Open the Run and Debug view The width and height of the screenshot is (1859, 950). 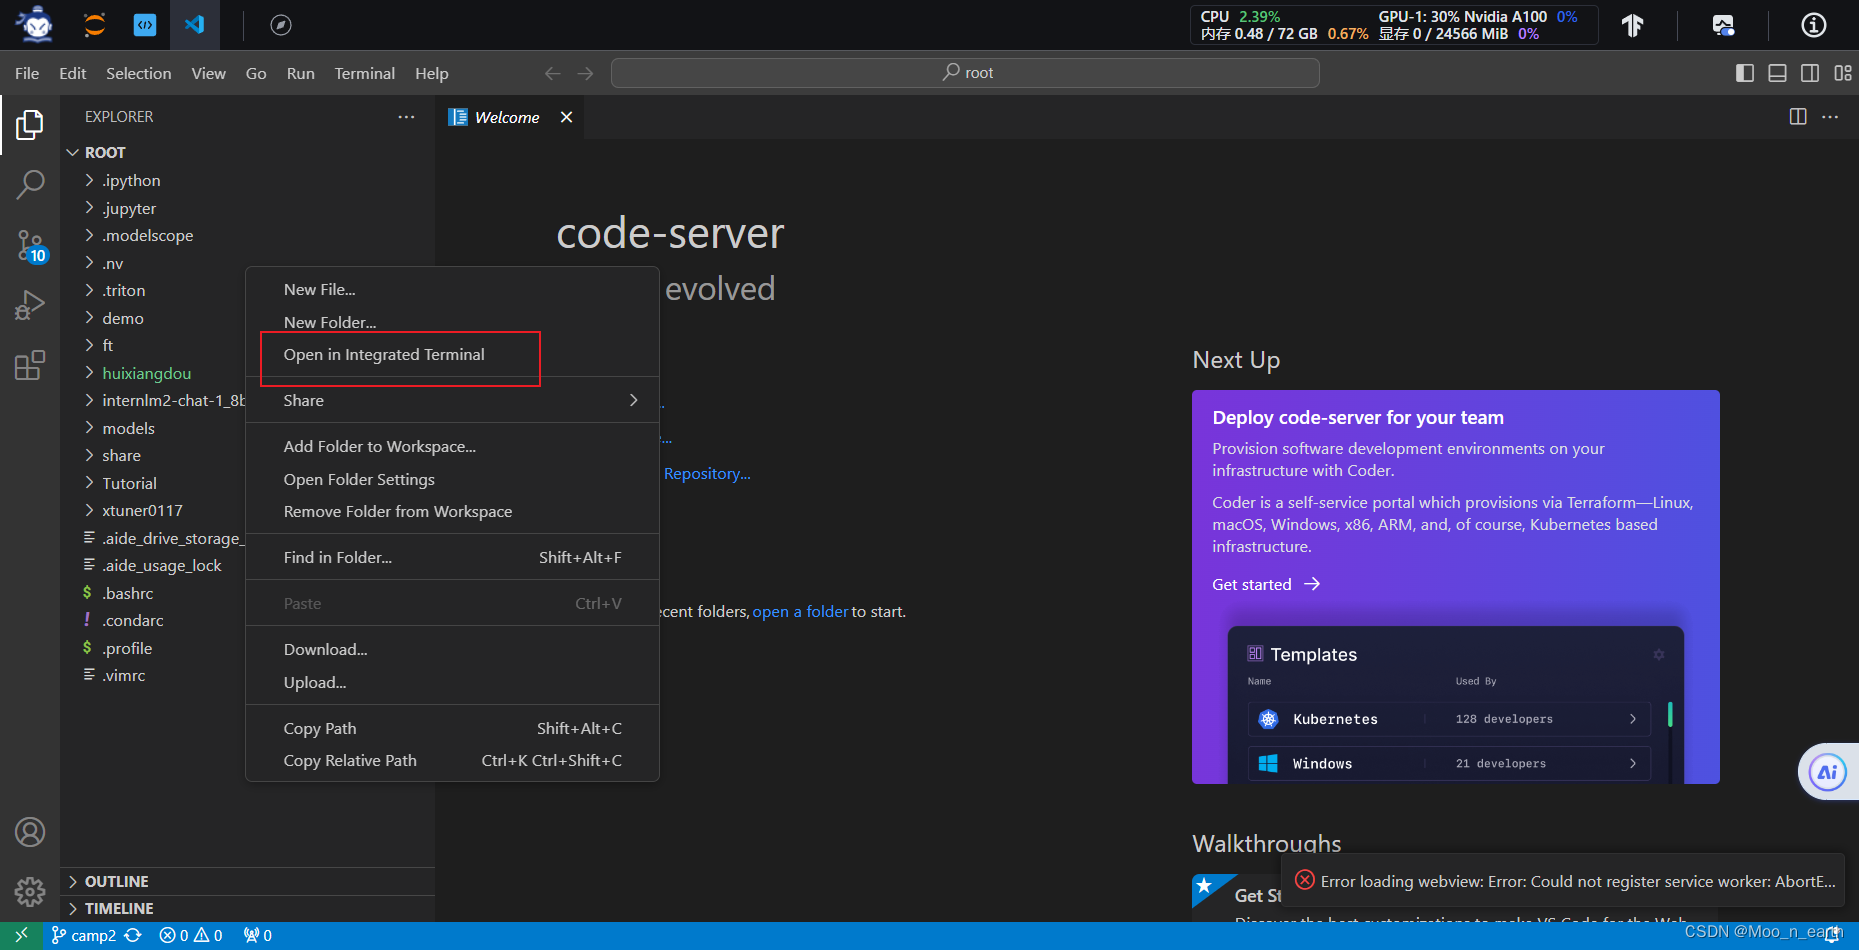click(x=30, y=305)
